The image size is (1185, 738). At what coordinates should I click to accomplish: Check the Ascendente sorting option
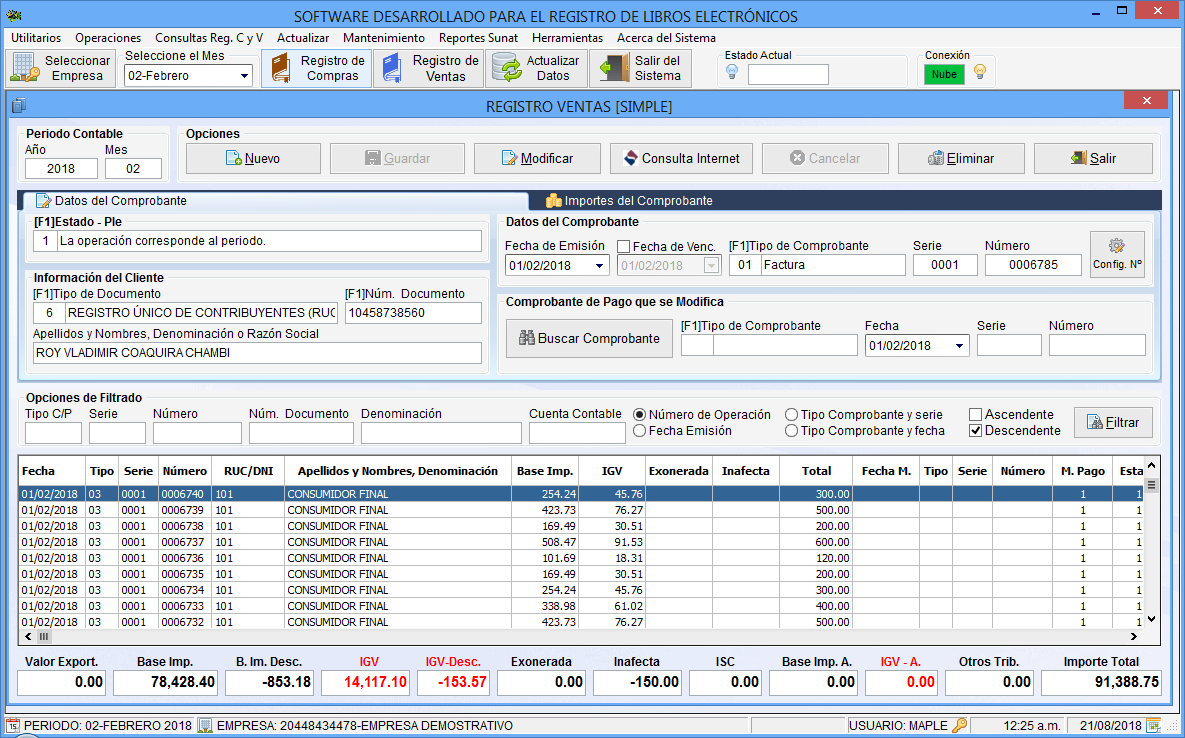976,414
